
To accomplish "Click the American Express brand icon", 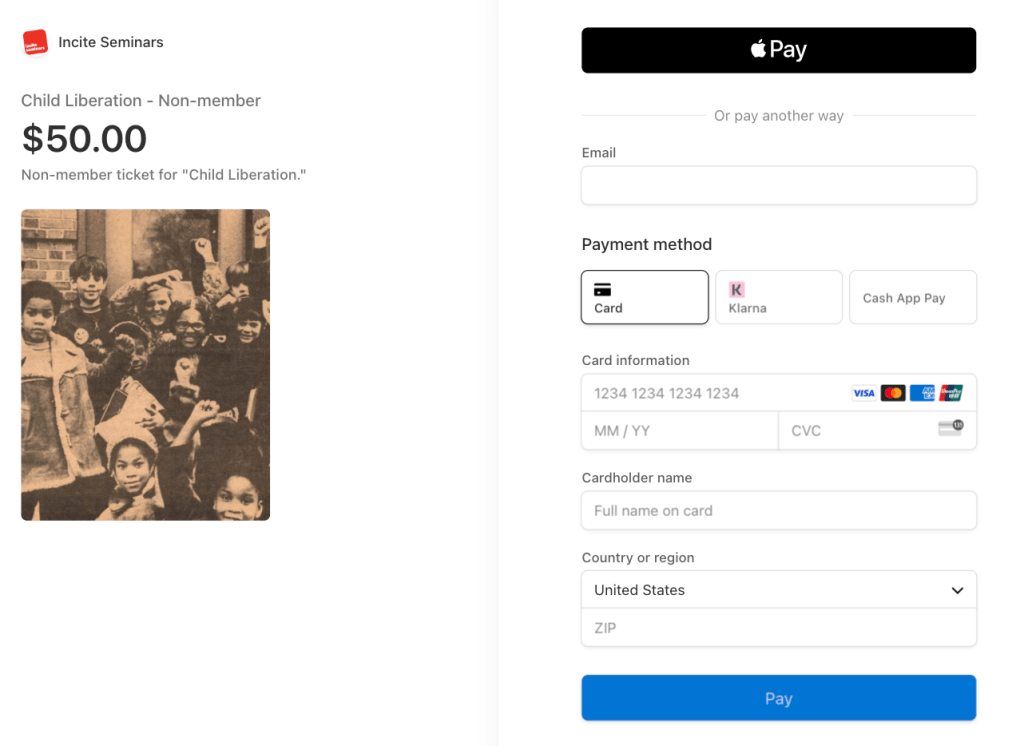I will click(x=922, y=393).
